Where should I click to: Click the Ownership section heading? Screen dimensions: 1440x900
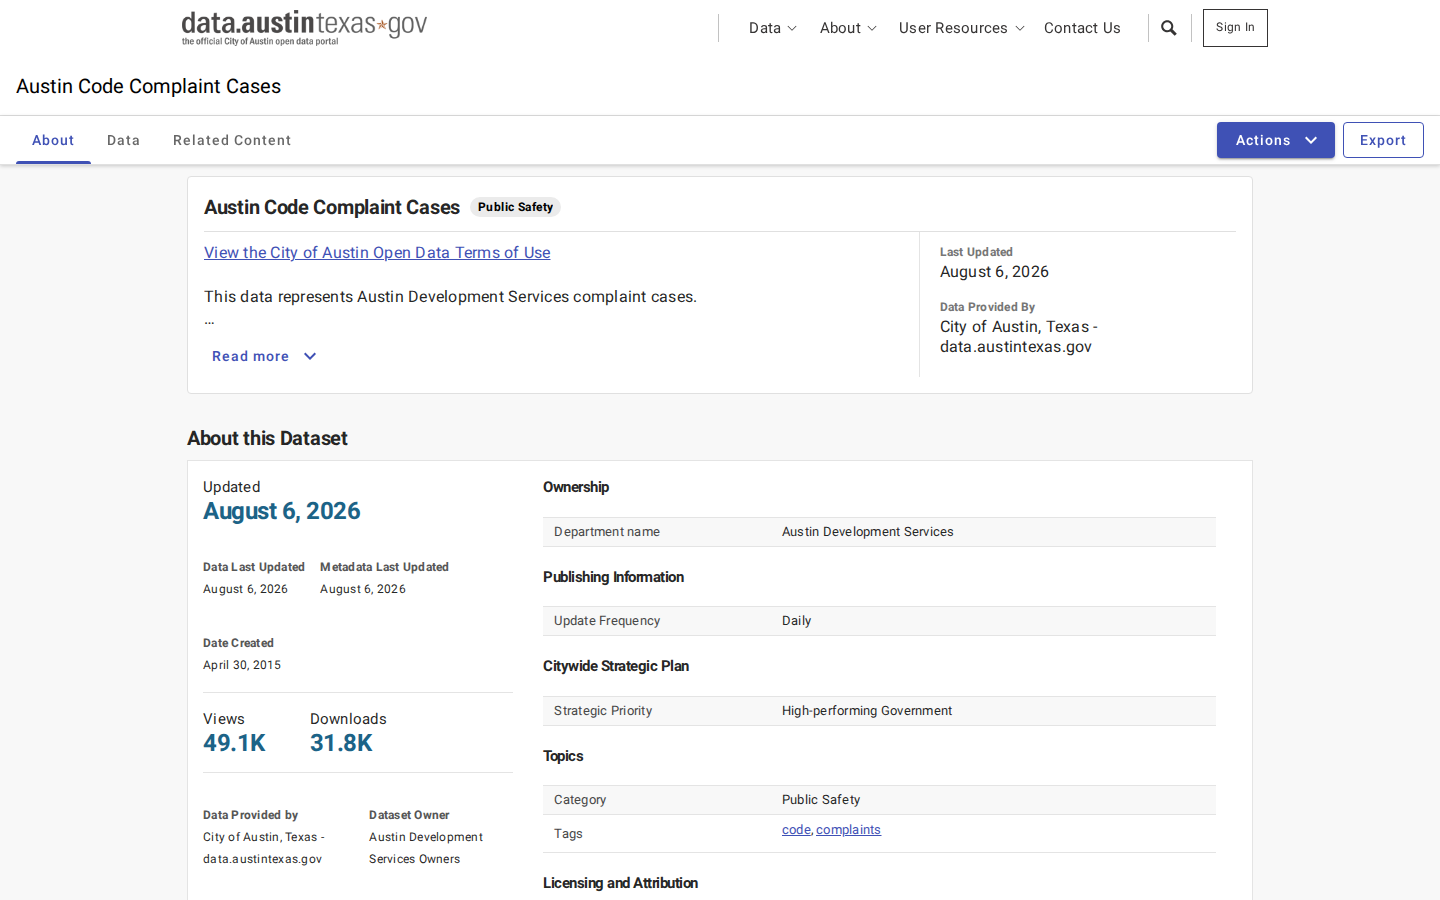576,487
